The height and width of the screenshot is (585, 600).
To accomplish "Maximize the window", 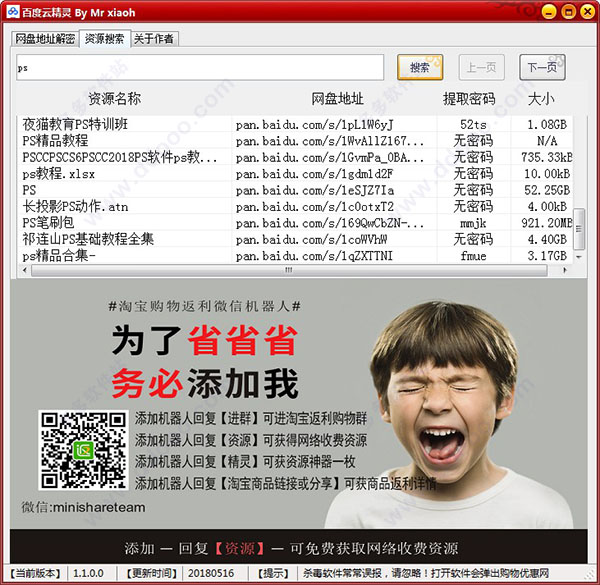I will click(x=568, y=12).
